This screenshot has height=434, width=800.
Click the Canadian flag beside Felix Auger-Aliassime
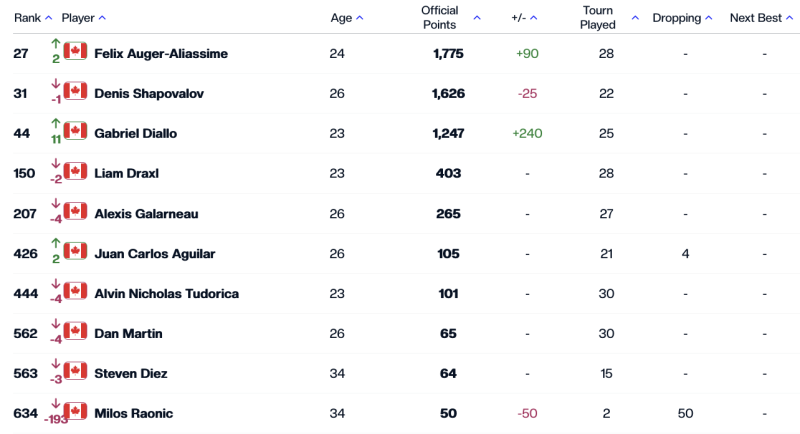click(x=76, y=51)
